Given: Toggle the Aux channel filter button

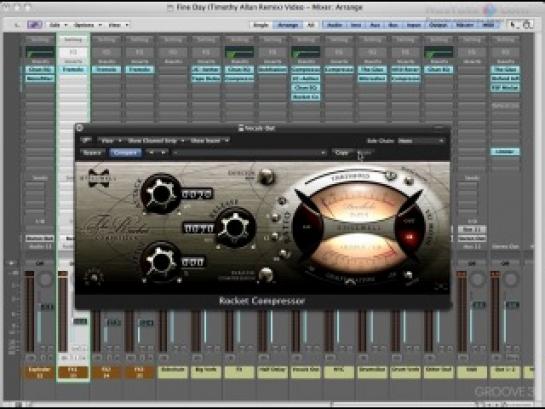Looking at the screenshot, I should coord(375,25).
